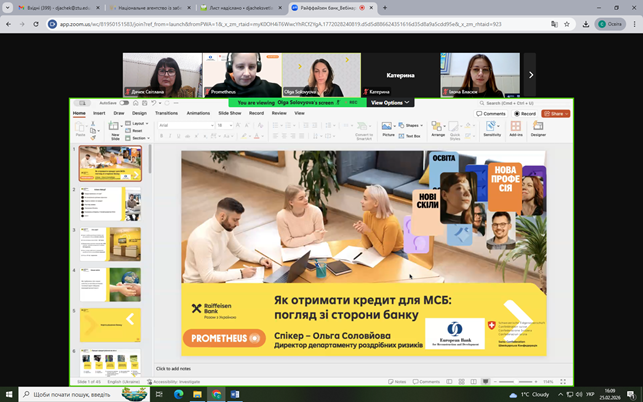Click the Comments button

click(x=492, y=113)
